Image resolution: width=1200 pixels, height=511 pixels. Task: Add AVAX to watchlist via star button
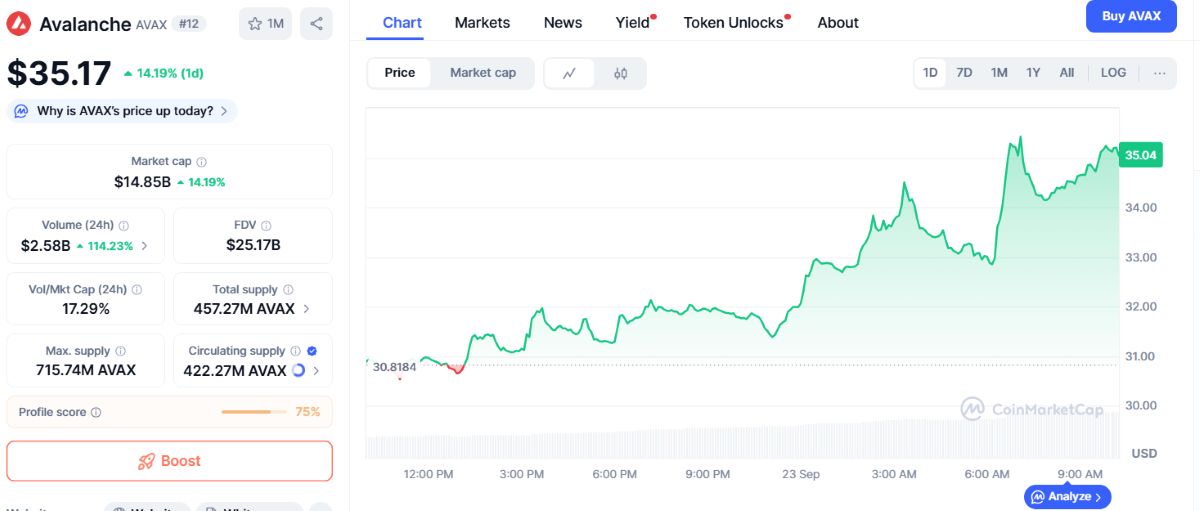pos(265,24)
